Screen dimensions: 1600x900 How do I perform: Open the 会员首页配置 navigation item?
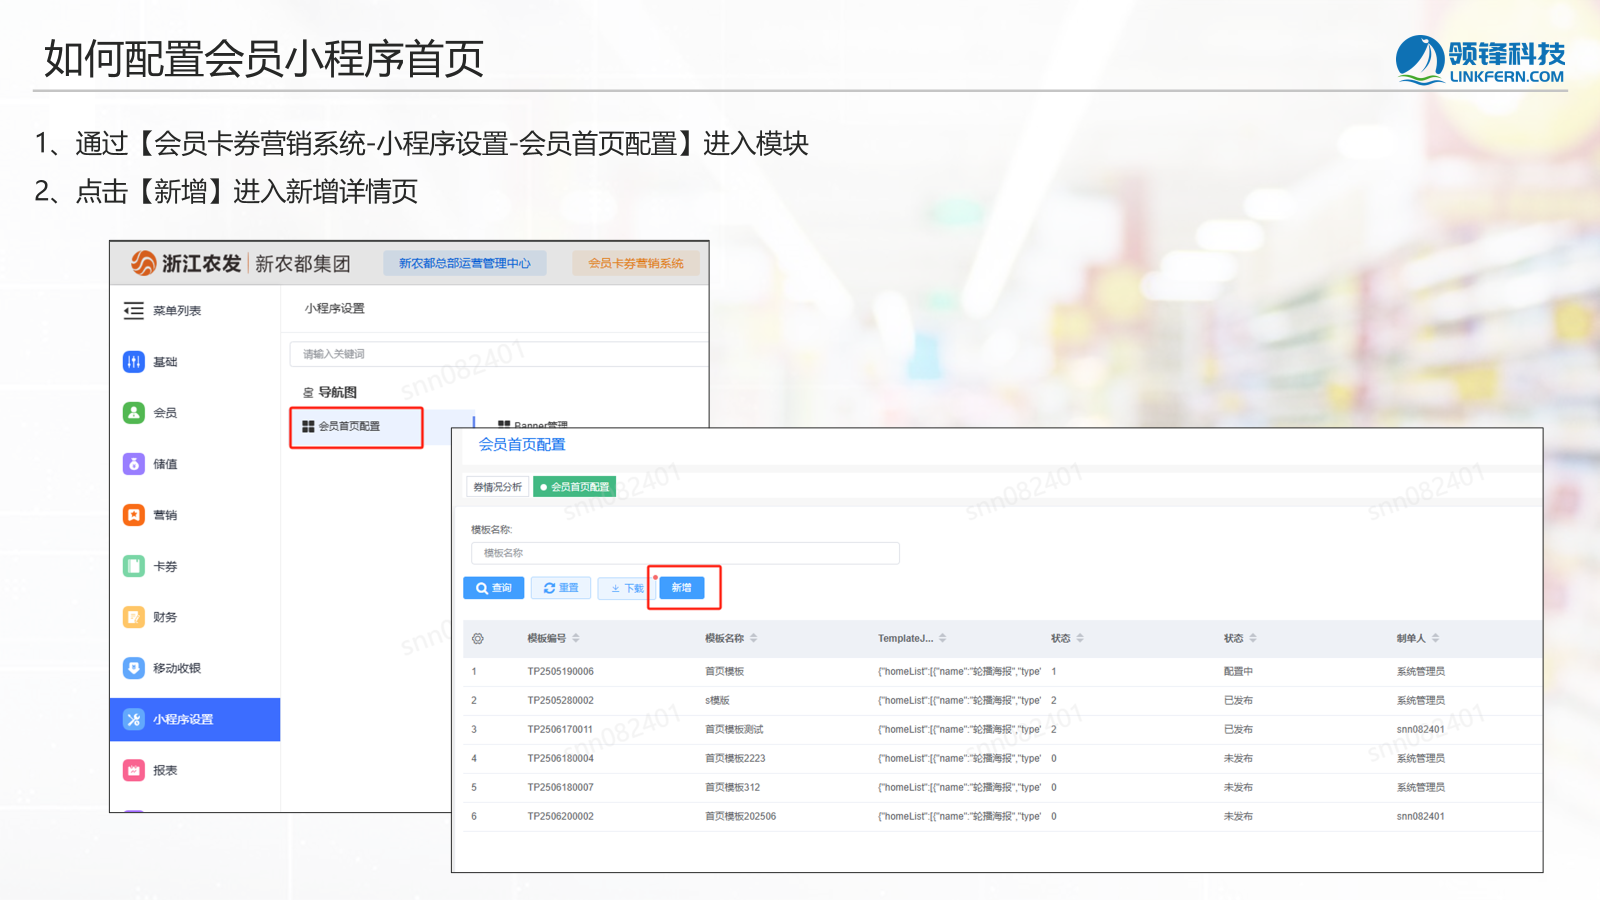pos(349,427)
